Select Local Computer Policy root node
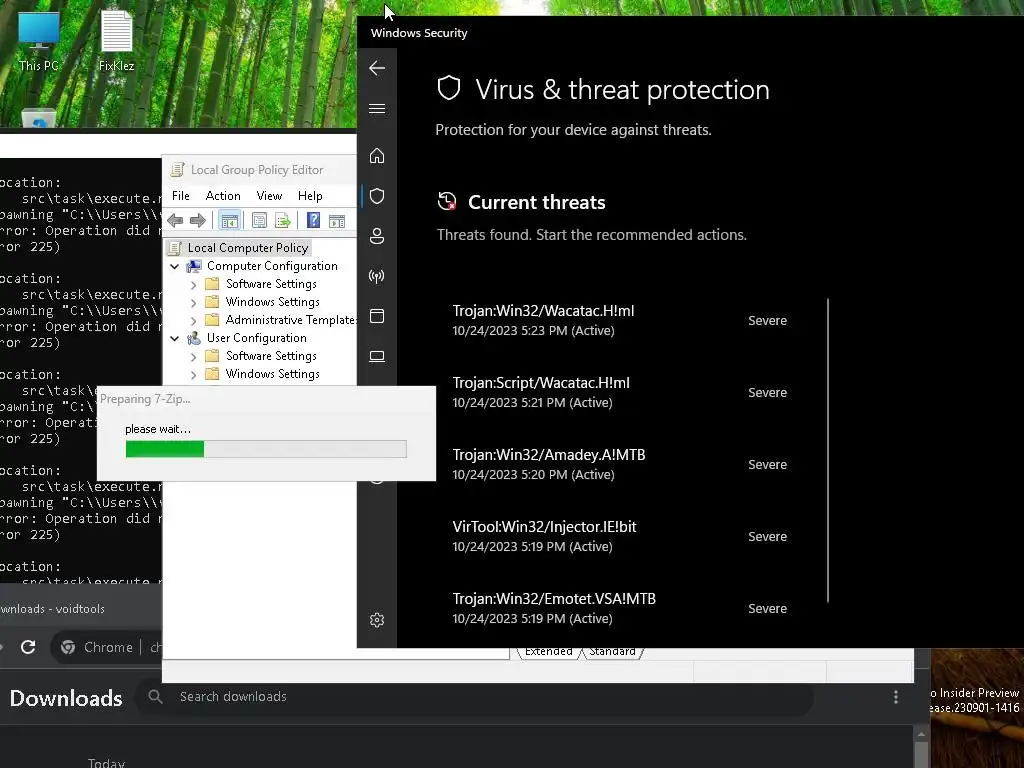The height and width of the screenshot is (768, 1024). tap(248, 248)
